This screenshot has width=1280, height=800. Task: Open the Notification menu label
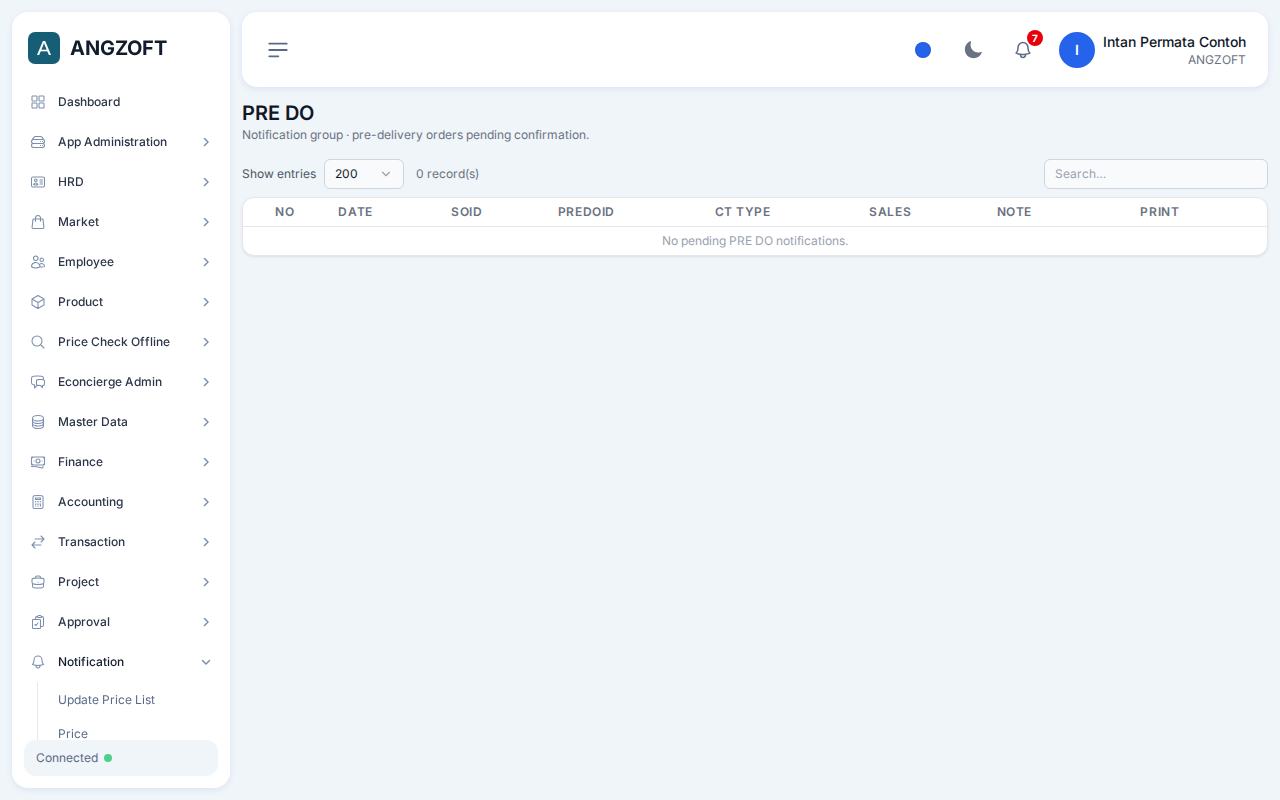coord(91,662)
